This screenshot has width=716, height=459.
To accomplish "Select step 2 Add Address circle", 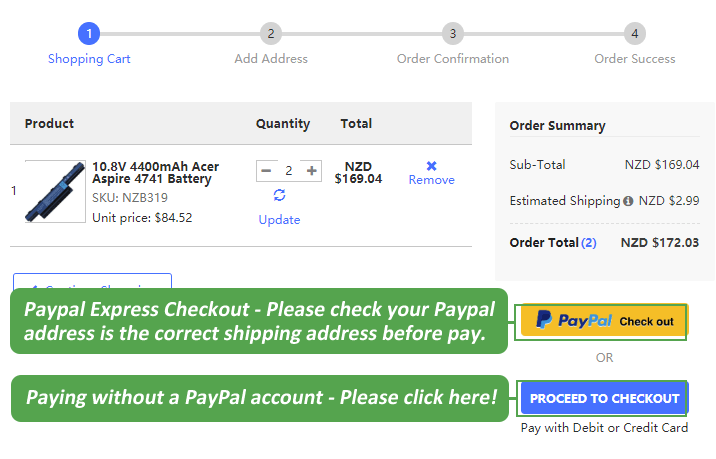I will 271,34.
